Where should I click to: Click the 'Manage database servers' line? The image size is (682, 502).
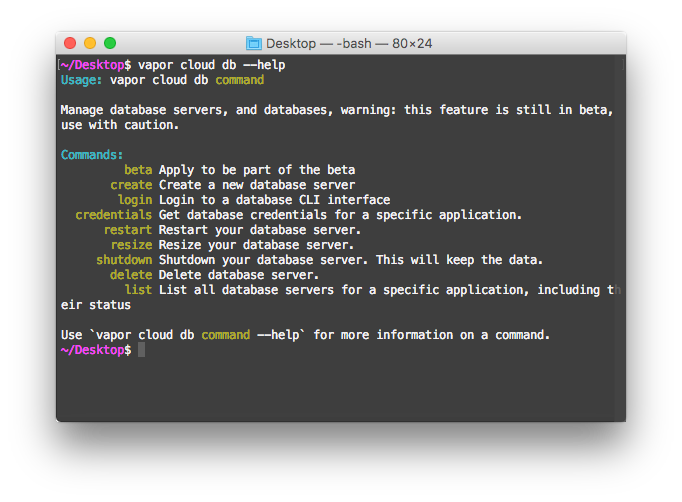coord(337,110)
